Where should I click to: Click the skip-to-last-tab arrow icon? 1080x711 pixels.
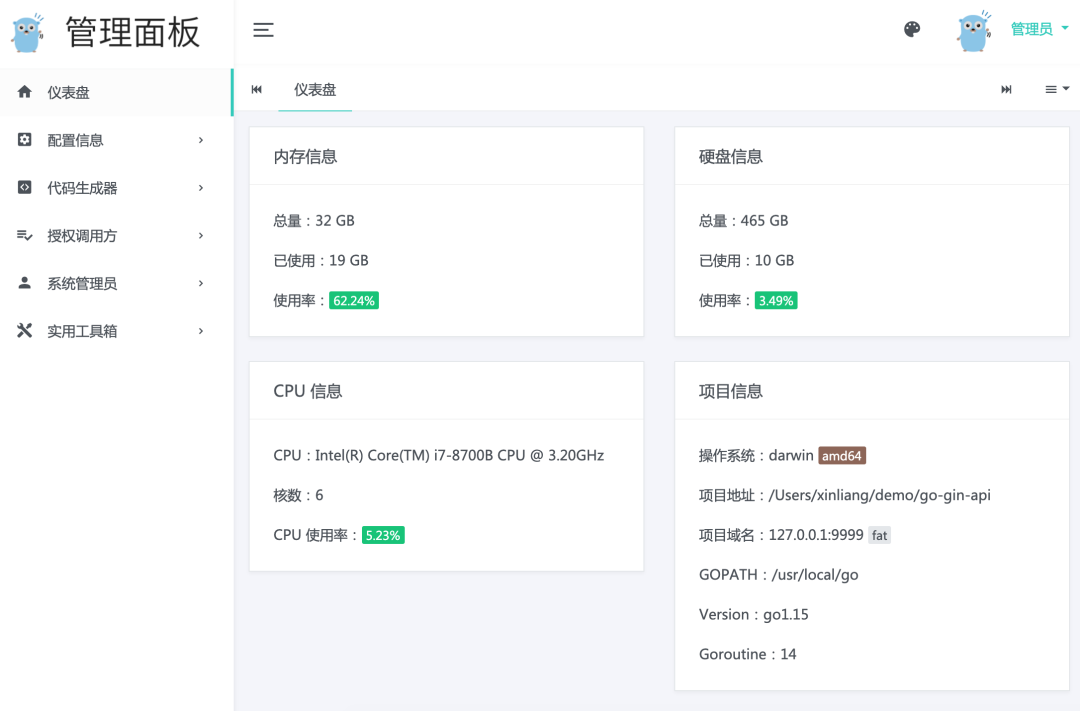pos(1006,89)
